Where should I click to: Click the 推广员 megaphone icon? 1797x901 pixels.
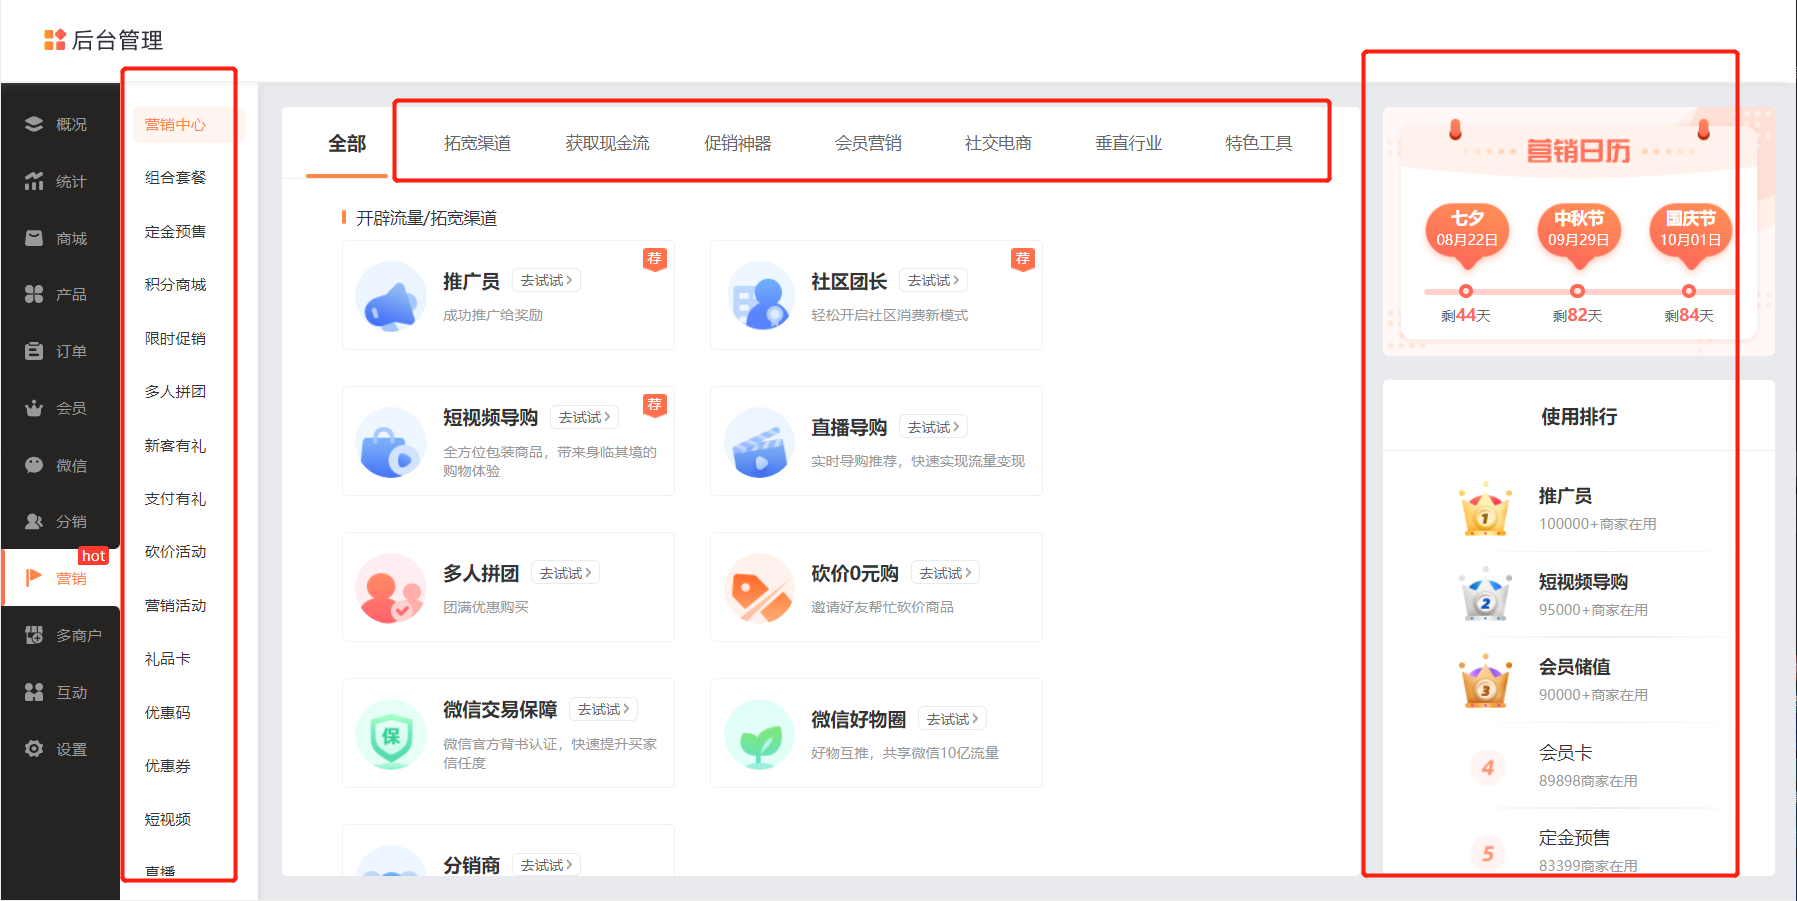(x=391, y=297)
